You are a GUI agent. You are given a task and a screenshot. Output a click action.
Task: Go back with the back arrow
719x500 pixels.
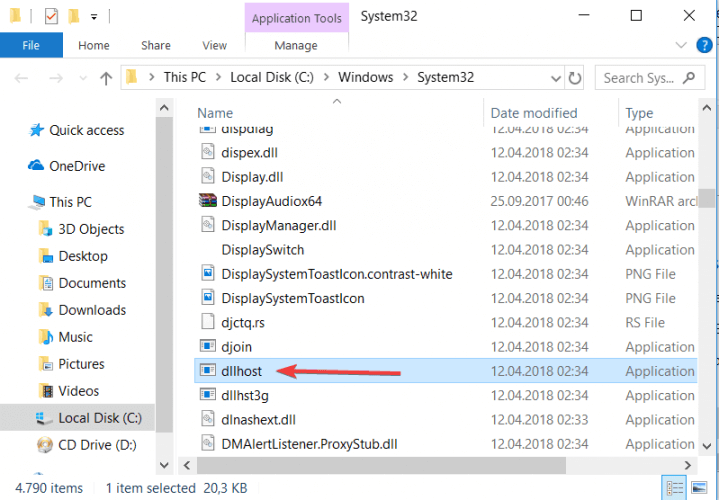[21, 78]
